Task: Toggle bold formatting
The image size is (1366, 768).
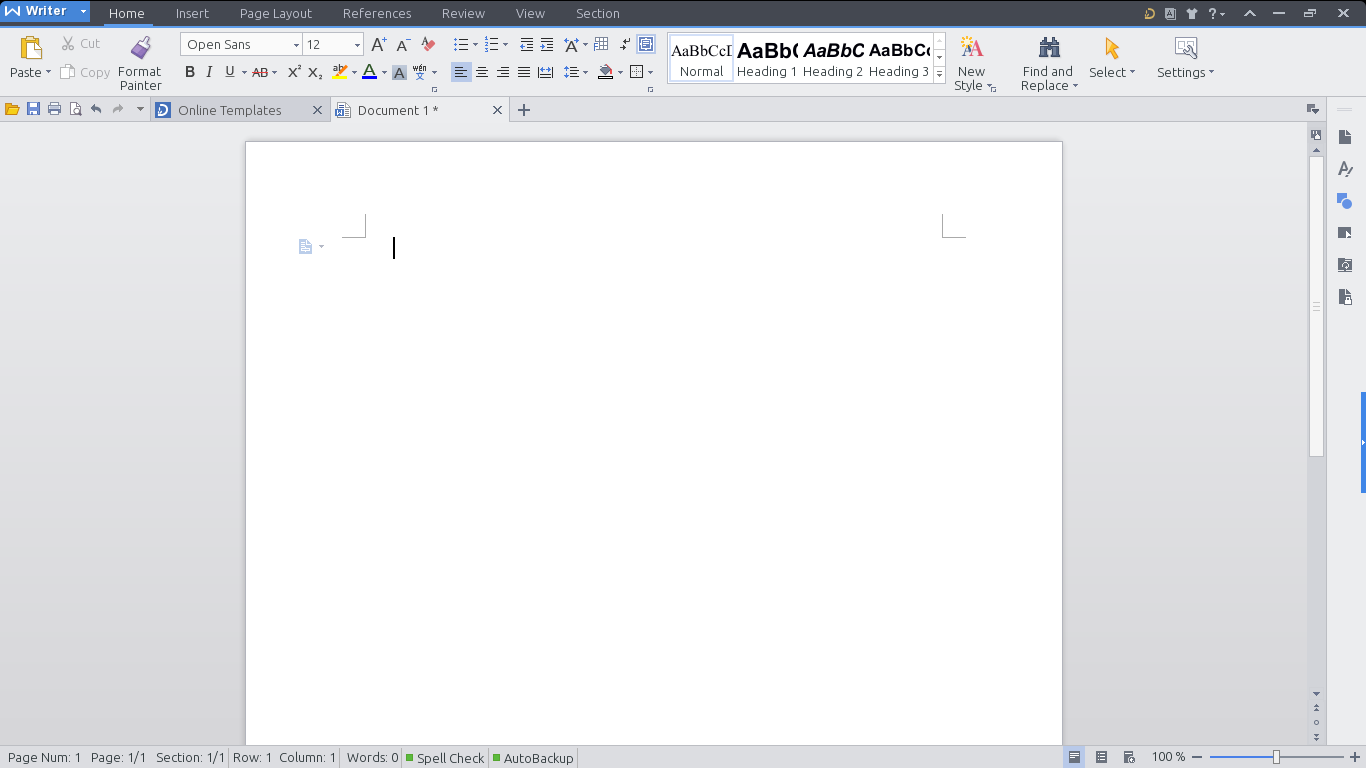Action: pyautogui.click(x=190, y=72)
